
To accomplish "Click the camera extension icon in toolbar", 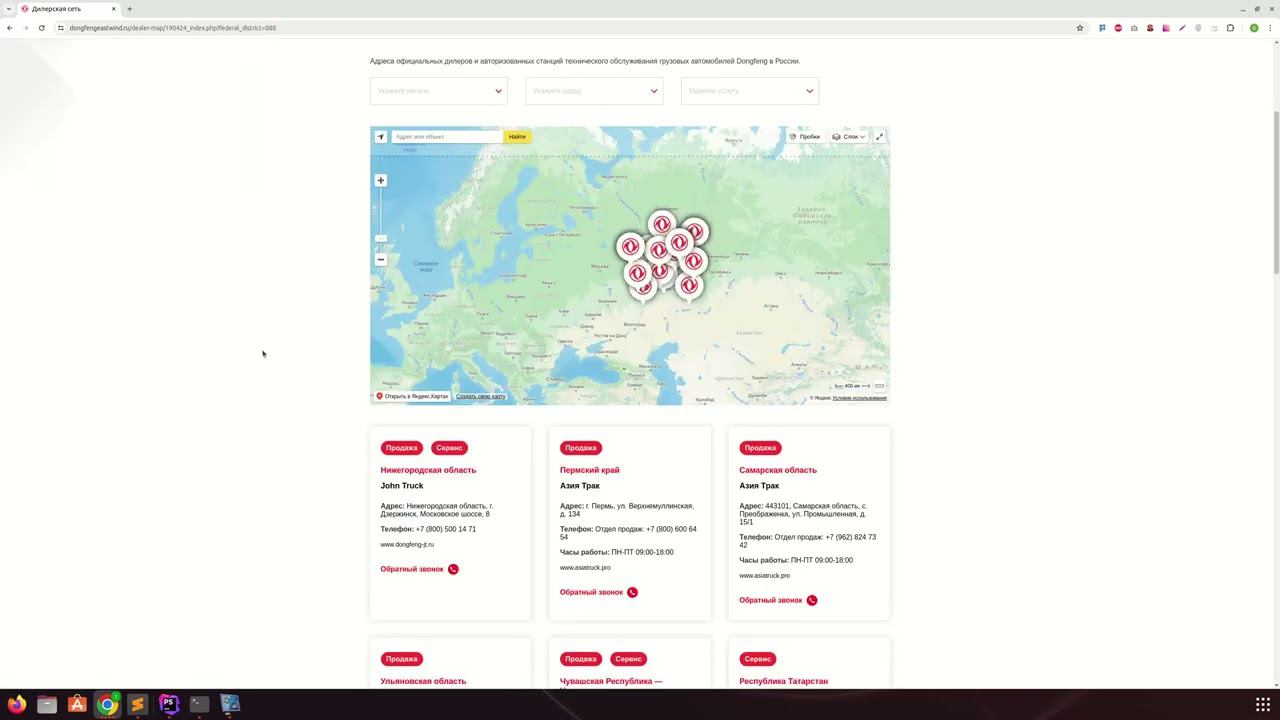I will point(1134,28).
